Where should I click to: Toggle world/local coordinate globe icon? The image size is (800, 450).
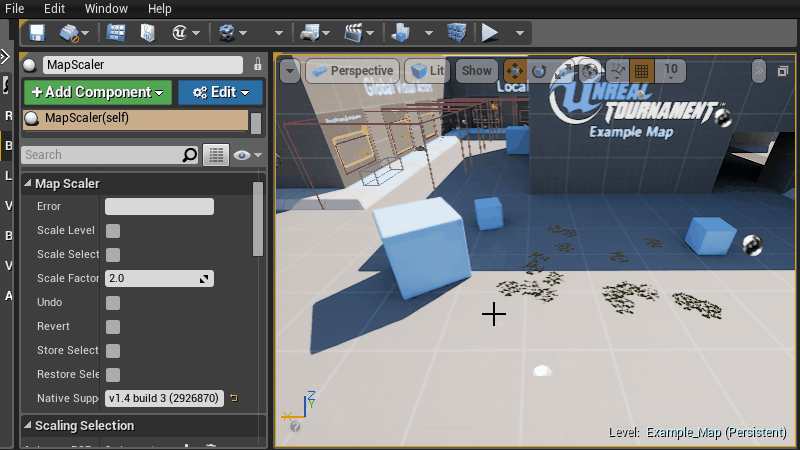[590, 71]
